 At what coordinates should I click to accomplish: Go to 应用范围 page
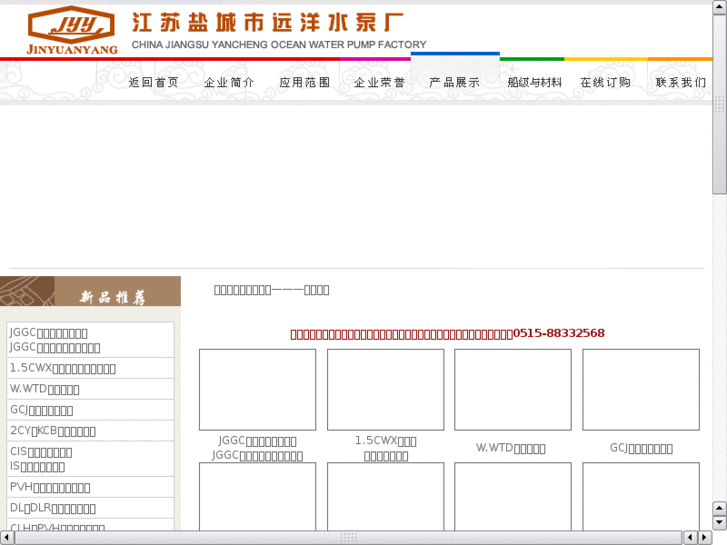pos(305,83)
